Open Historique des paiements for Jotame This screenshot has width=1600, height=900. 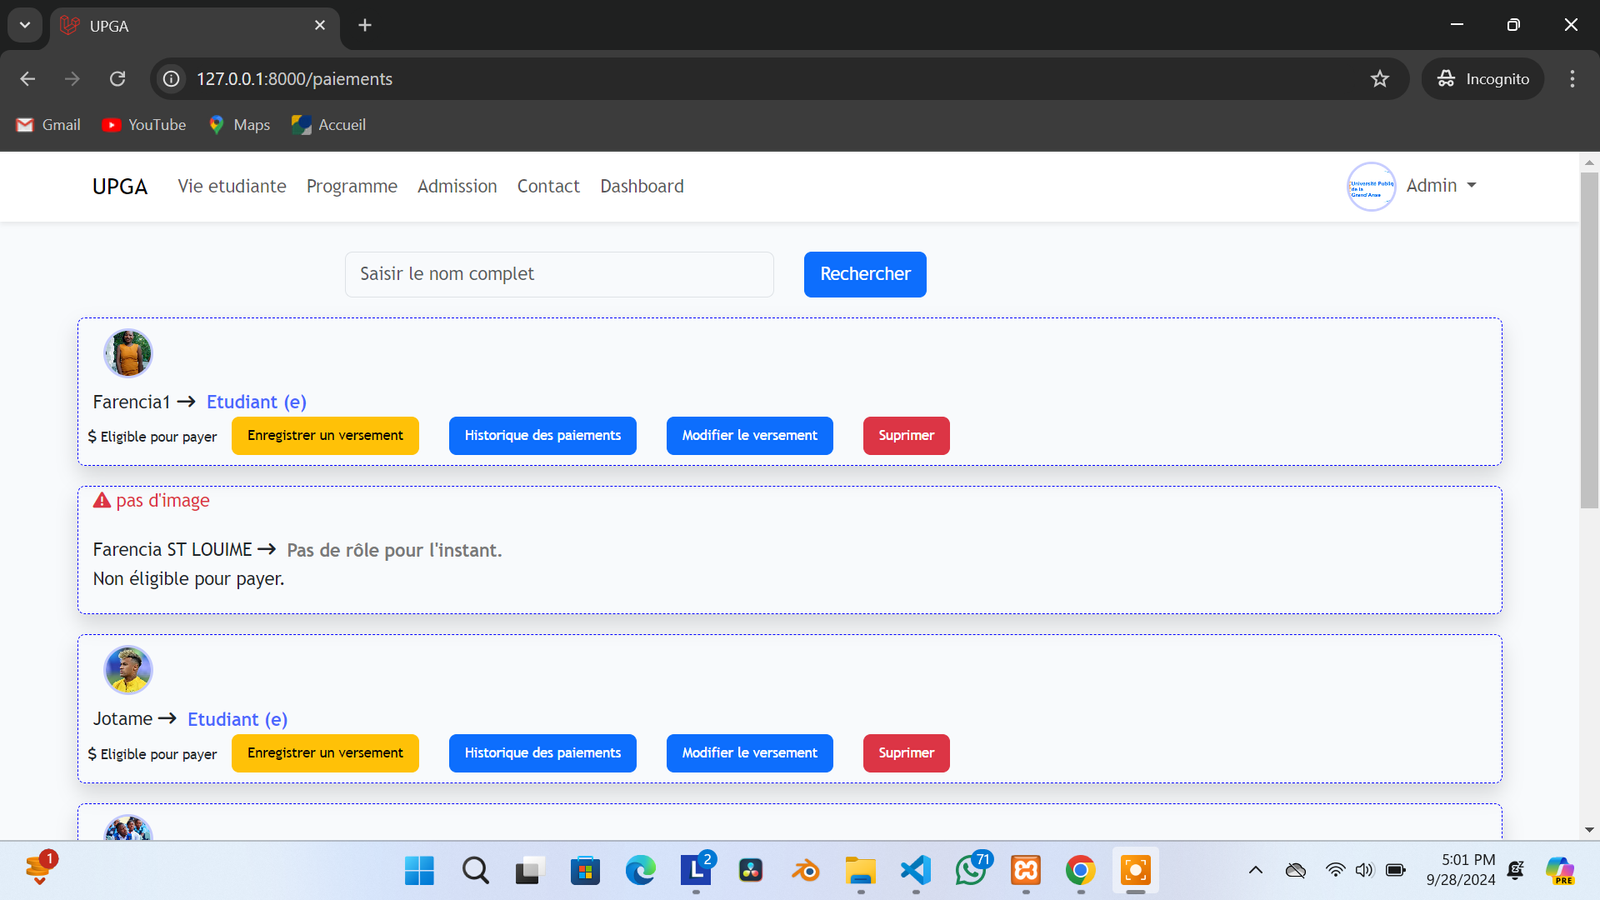point(542,753)
